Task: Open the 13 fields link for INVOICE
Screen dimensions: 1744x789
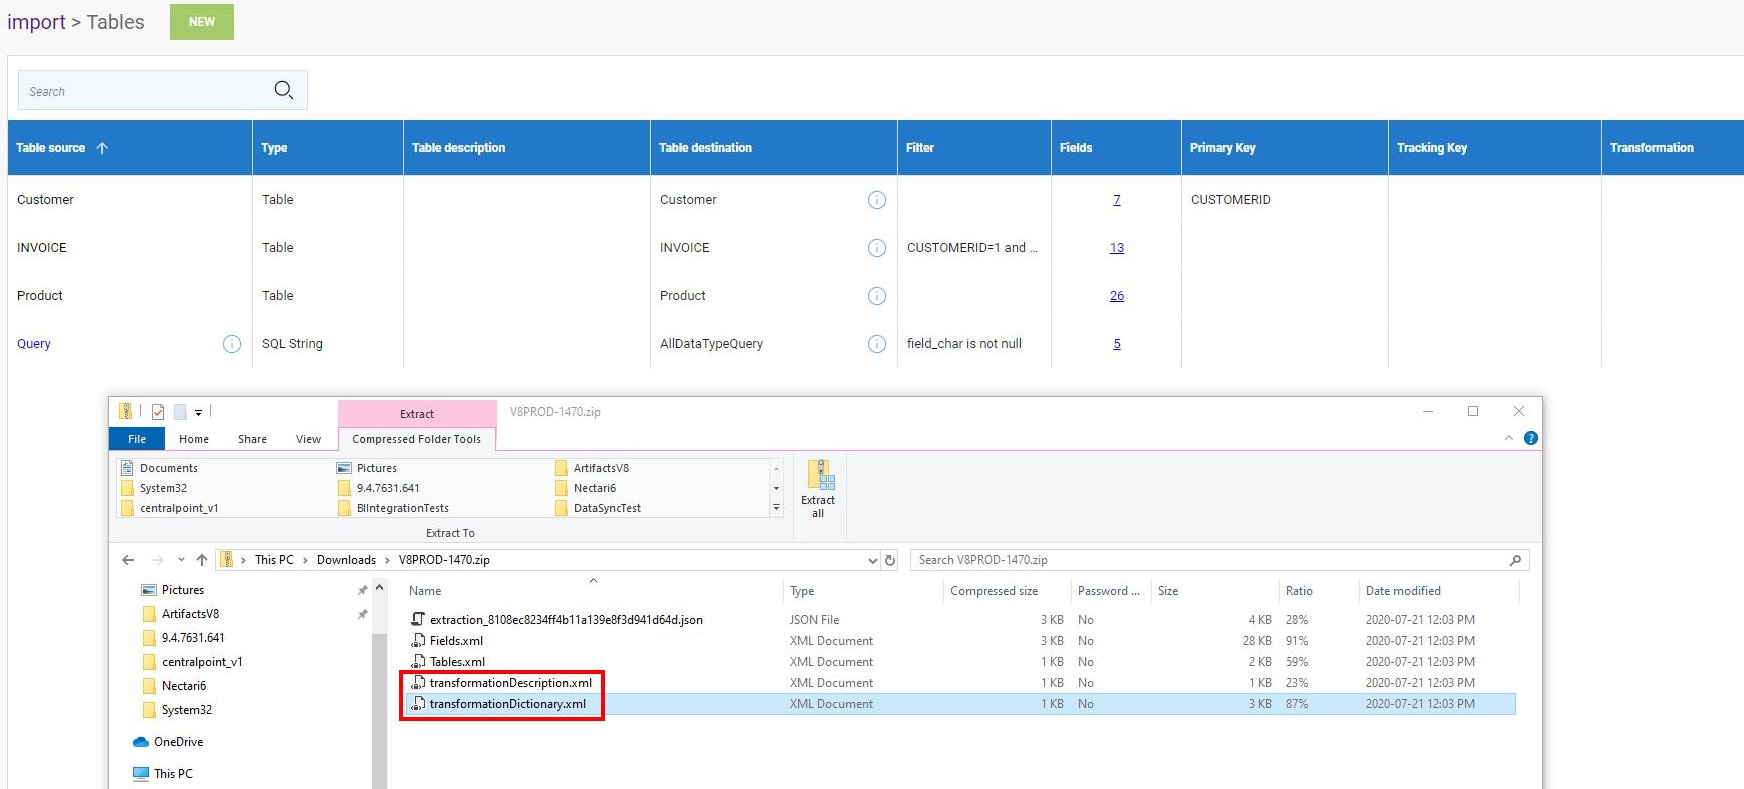Action: point(1116,248)
